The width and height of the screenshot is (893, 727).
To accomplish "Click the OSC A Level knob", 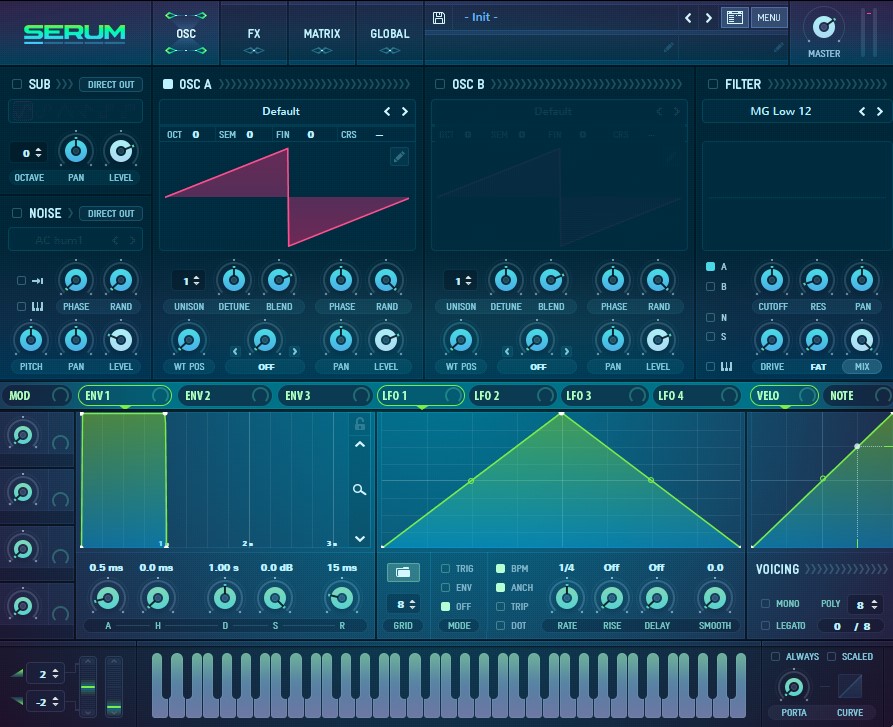I will 386,340.
